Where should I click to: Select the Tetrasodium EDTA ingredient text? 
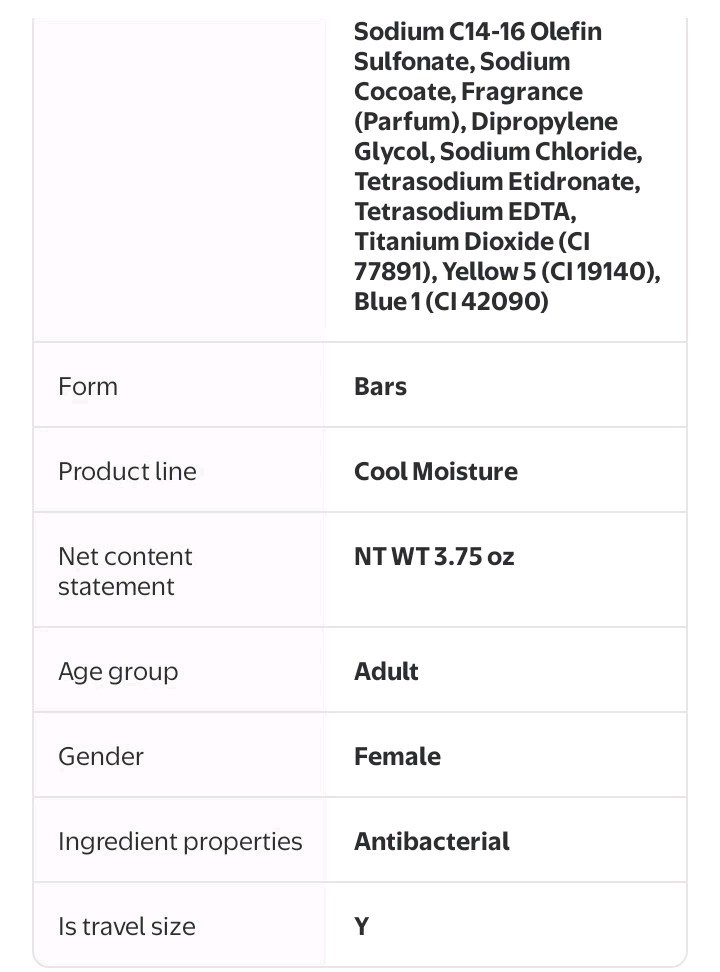point(465,211)
